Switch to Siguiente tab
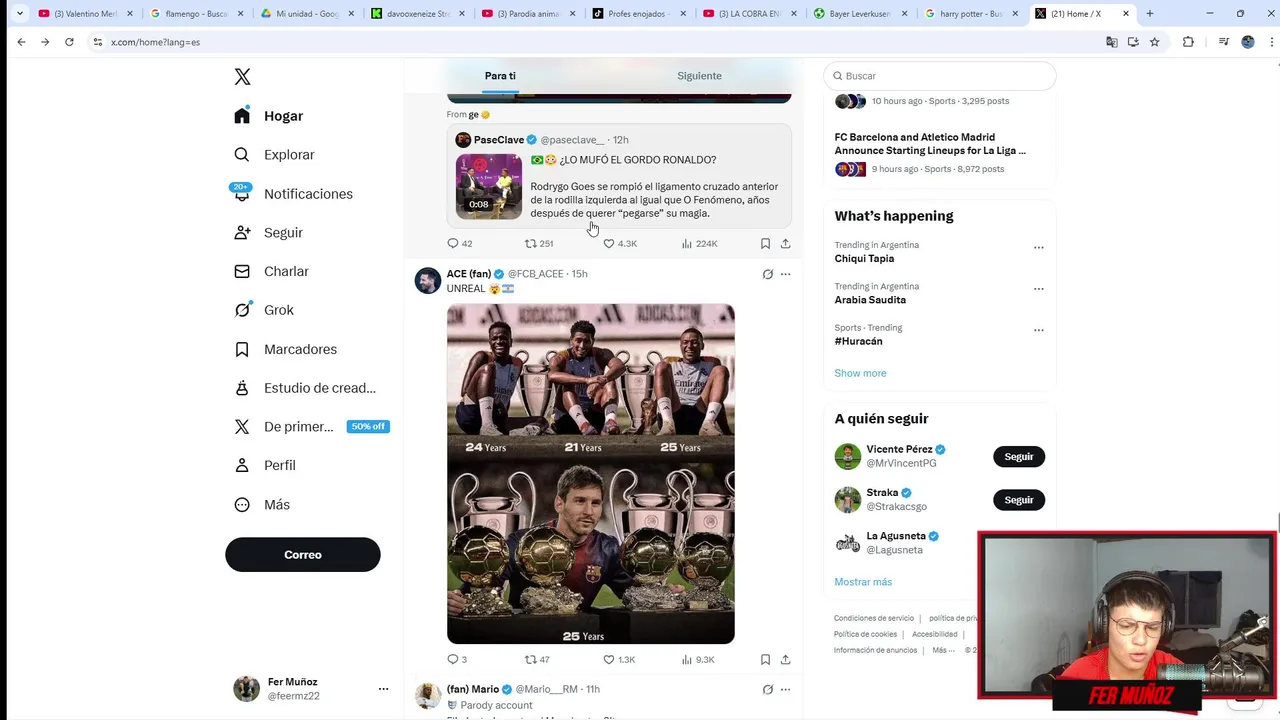The height and width of the screenshot is (720, 1280). click(699, 76)
